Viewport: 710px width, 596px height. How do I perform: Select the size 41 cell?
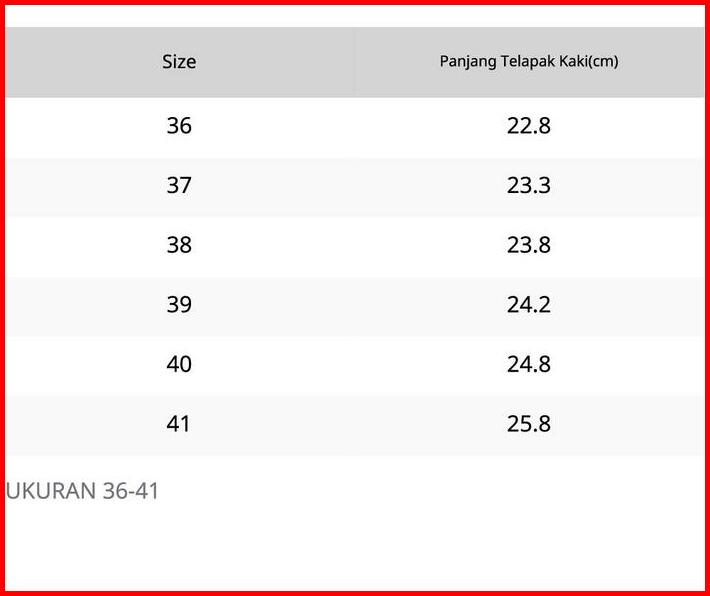[179, 424]
